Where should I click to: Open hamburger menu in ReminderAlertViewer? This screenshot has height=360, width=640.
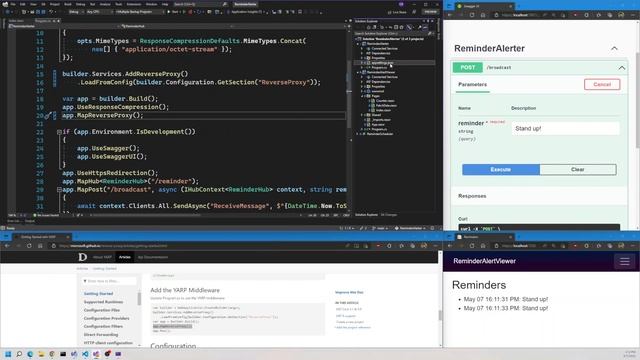(624, 261)
